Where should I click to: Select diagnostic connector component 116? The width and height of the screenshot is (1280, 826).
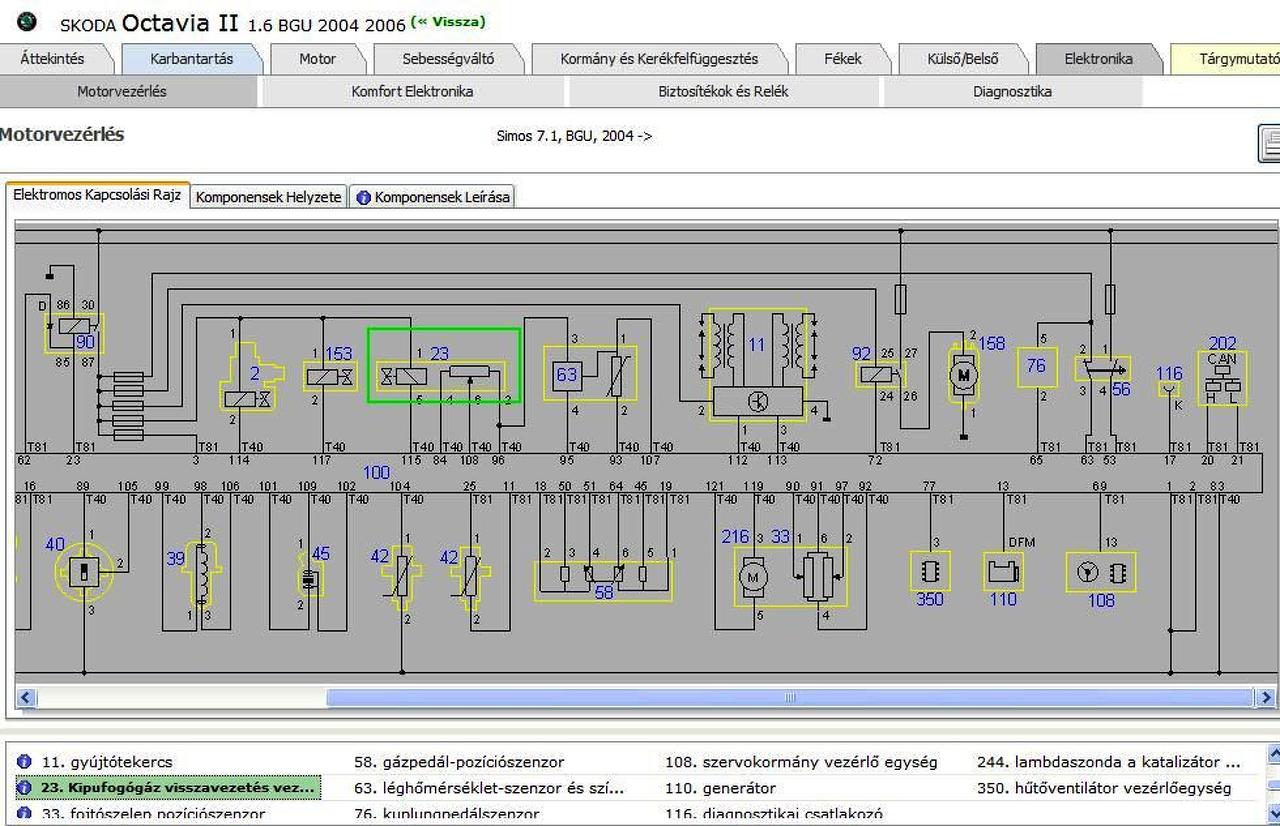tap(1169, 388)
